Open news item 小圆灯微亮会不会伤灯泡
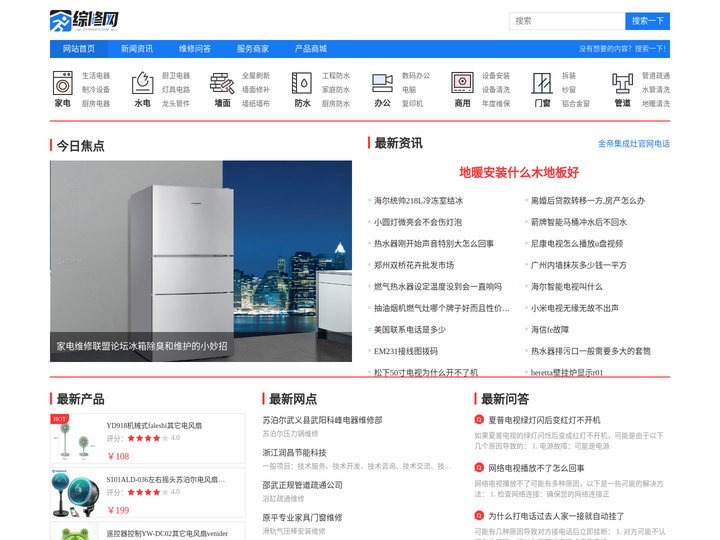The height and width of the screenshot is (540, 720). (x=418, y=222)
